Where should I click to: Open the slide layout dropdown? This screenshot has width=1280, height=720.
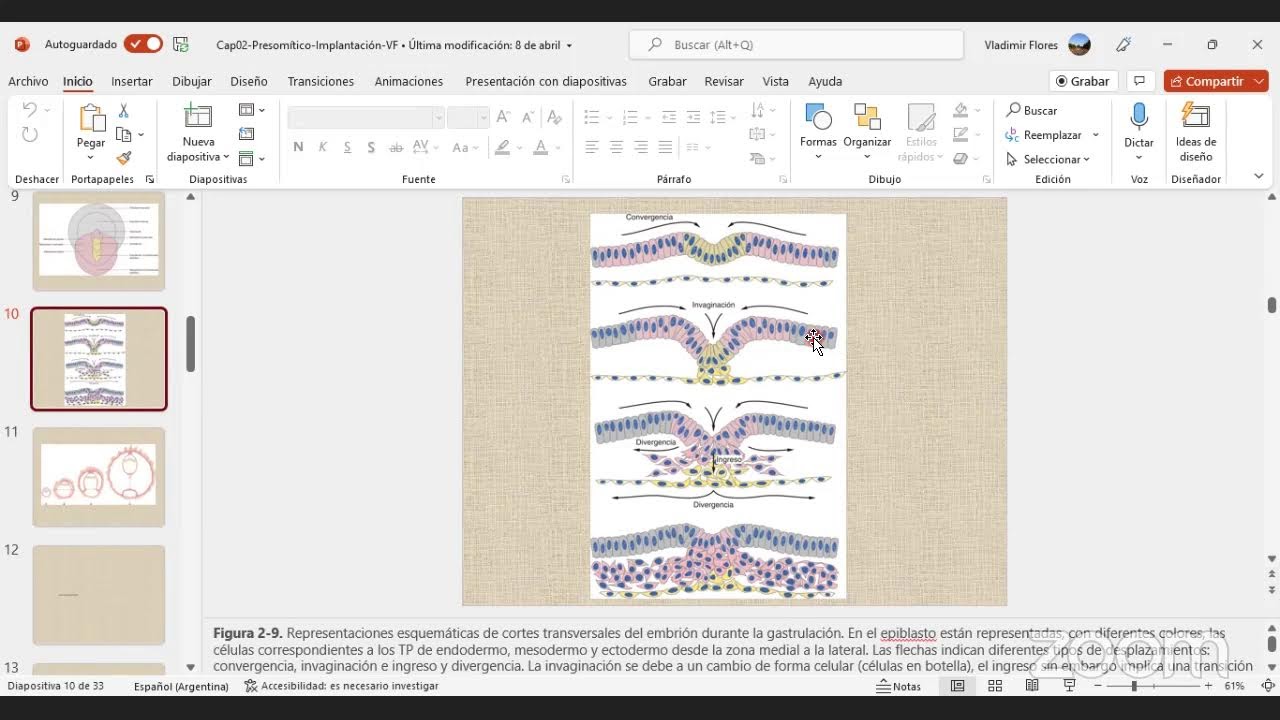(251, 110)
